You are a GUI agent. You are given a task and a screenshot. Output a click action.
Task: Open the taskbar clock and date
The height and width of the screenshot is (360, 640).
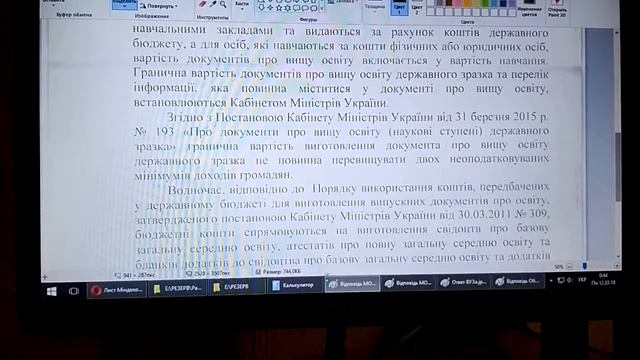[603, 279]
